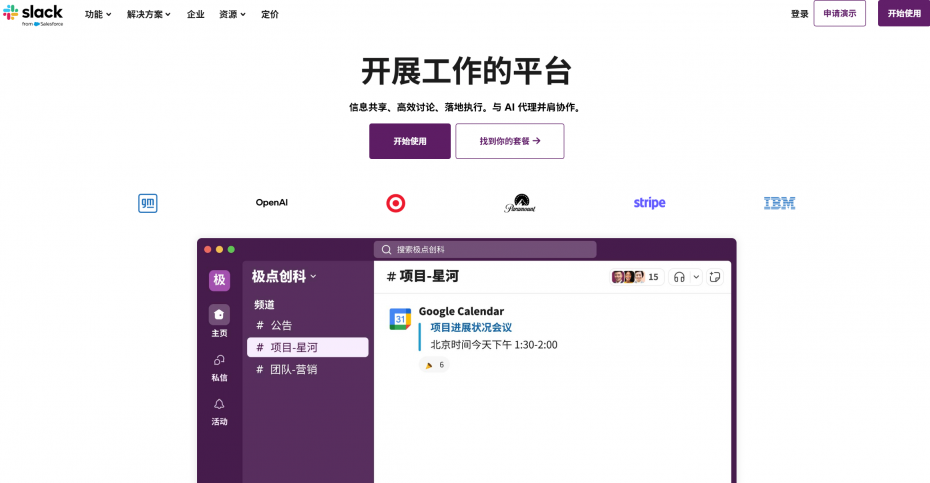Click the Google Calendar app icon
This screenshot has width=930, height=483.
coord(400,319)
